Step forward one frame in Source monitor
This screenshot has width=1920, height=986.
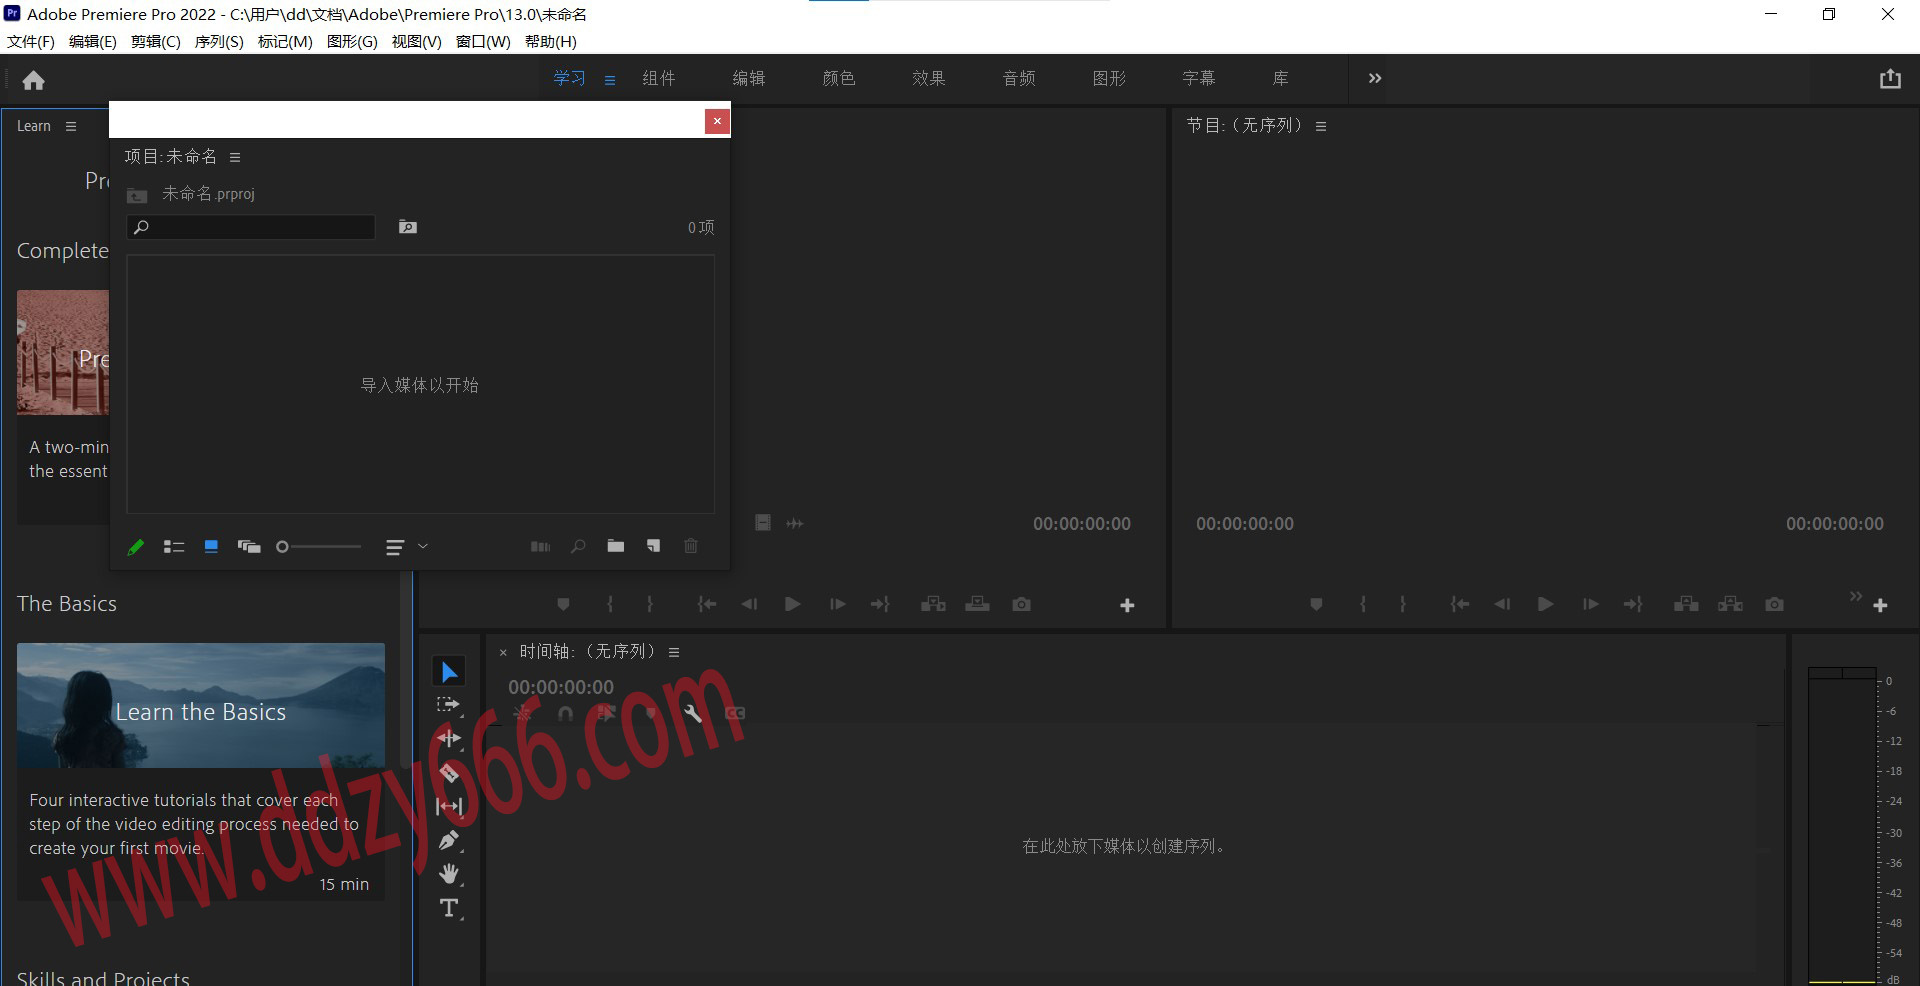pos(837,604)
